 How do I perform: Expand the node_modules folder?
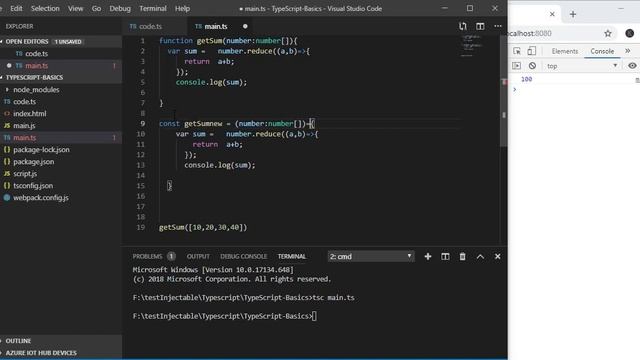click(36, 89)
